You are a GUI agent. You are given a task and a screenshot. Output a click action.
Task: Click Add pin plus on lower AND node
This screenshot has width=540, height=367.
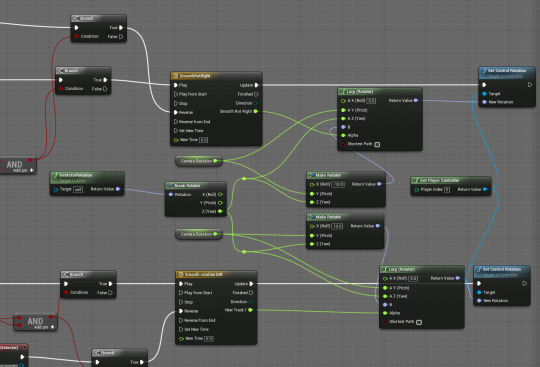click(52, 327)
